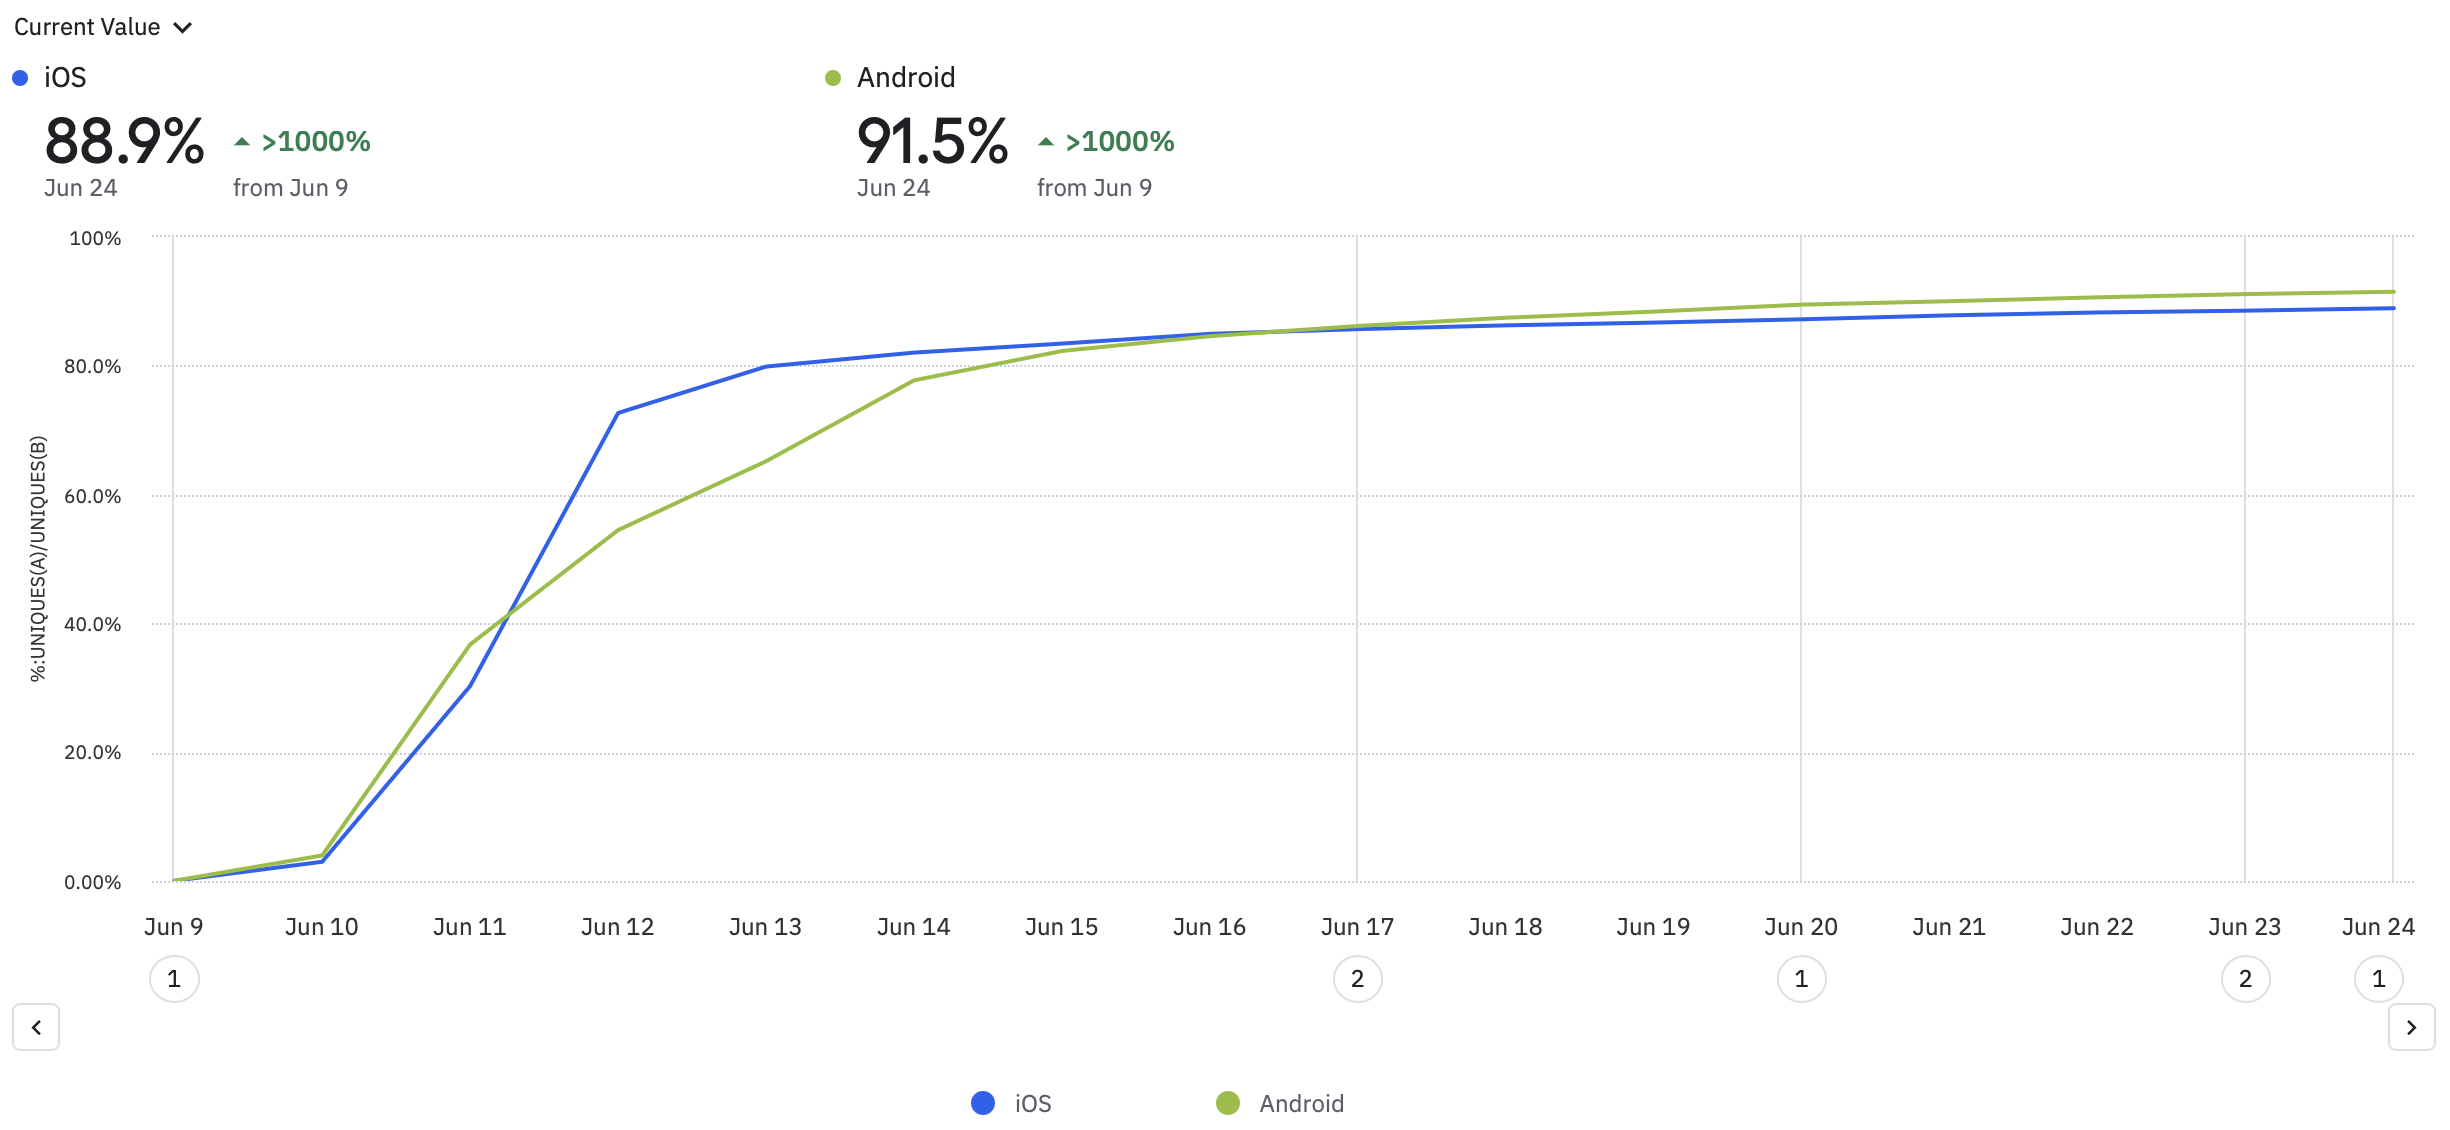Screen dimensions: 2450x1130
Task: Click the next page arrow button
Action: pos(2411,1027)
